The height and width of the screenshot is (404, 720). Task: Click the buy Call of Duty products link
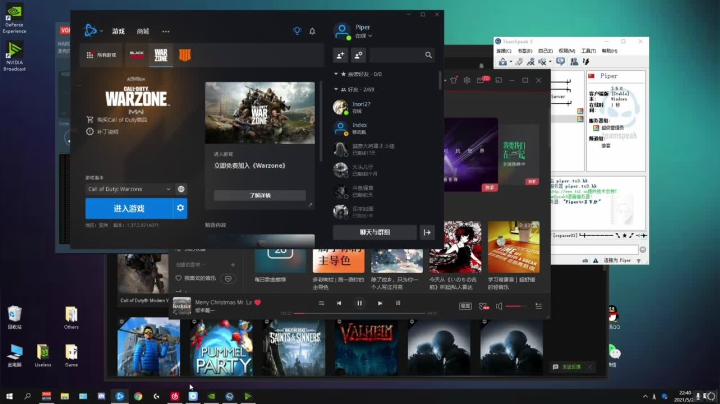tap(117, 120)
